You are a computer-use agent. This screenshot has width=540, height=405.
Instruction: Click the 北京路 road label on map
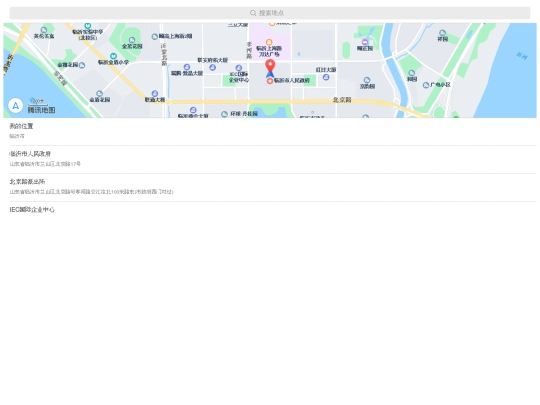(x=342, y=100)
